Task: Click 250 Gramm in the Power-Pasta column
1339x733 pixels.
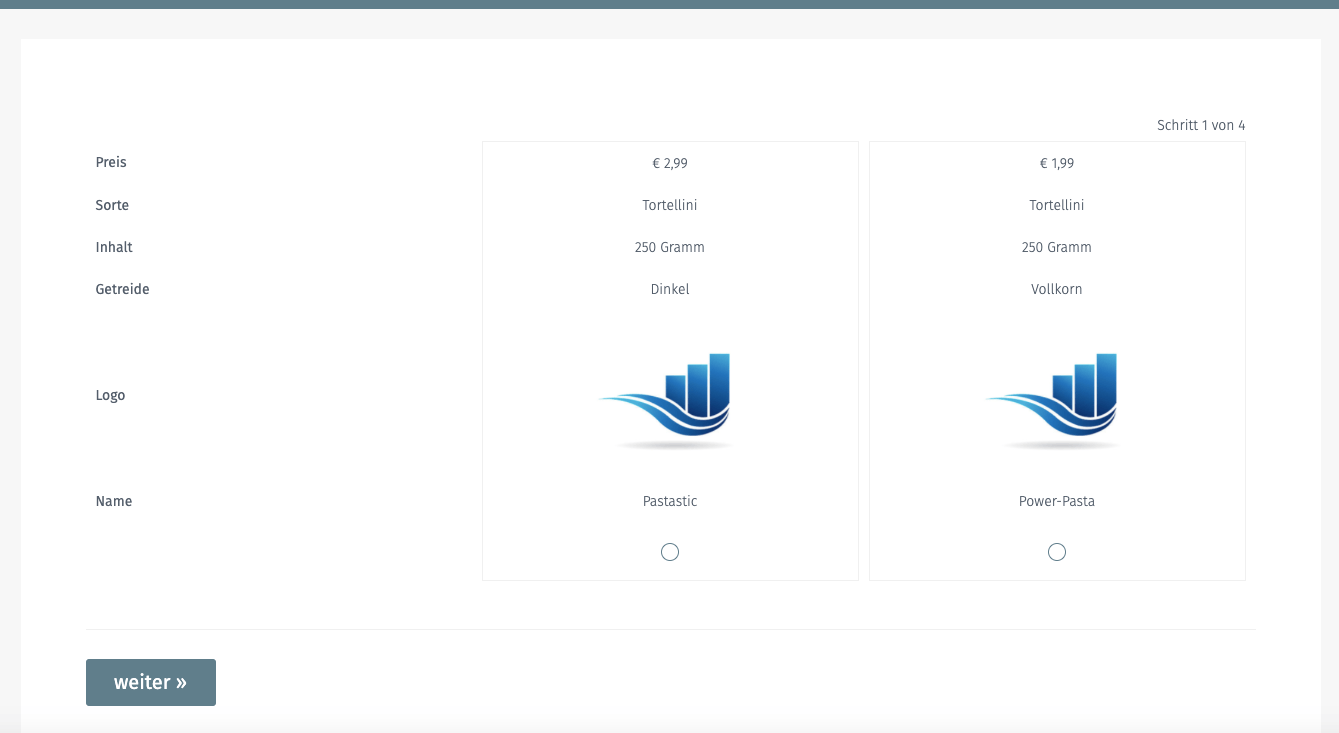Action: 1057,247
